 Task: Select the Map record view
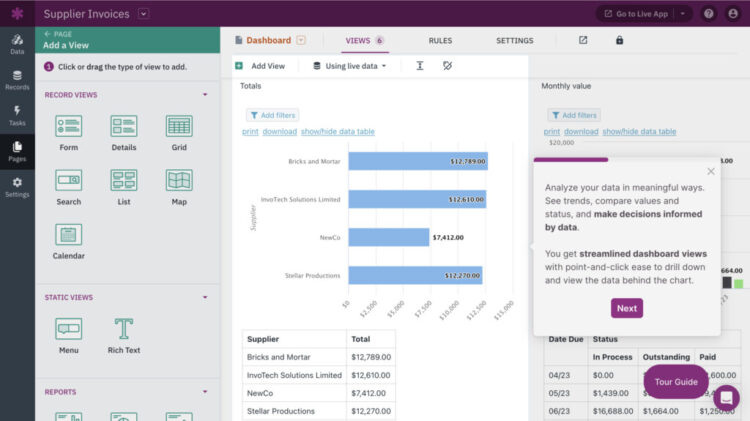coord(179,188)
